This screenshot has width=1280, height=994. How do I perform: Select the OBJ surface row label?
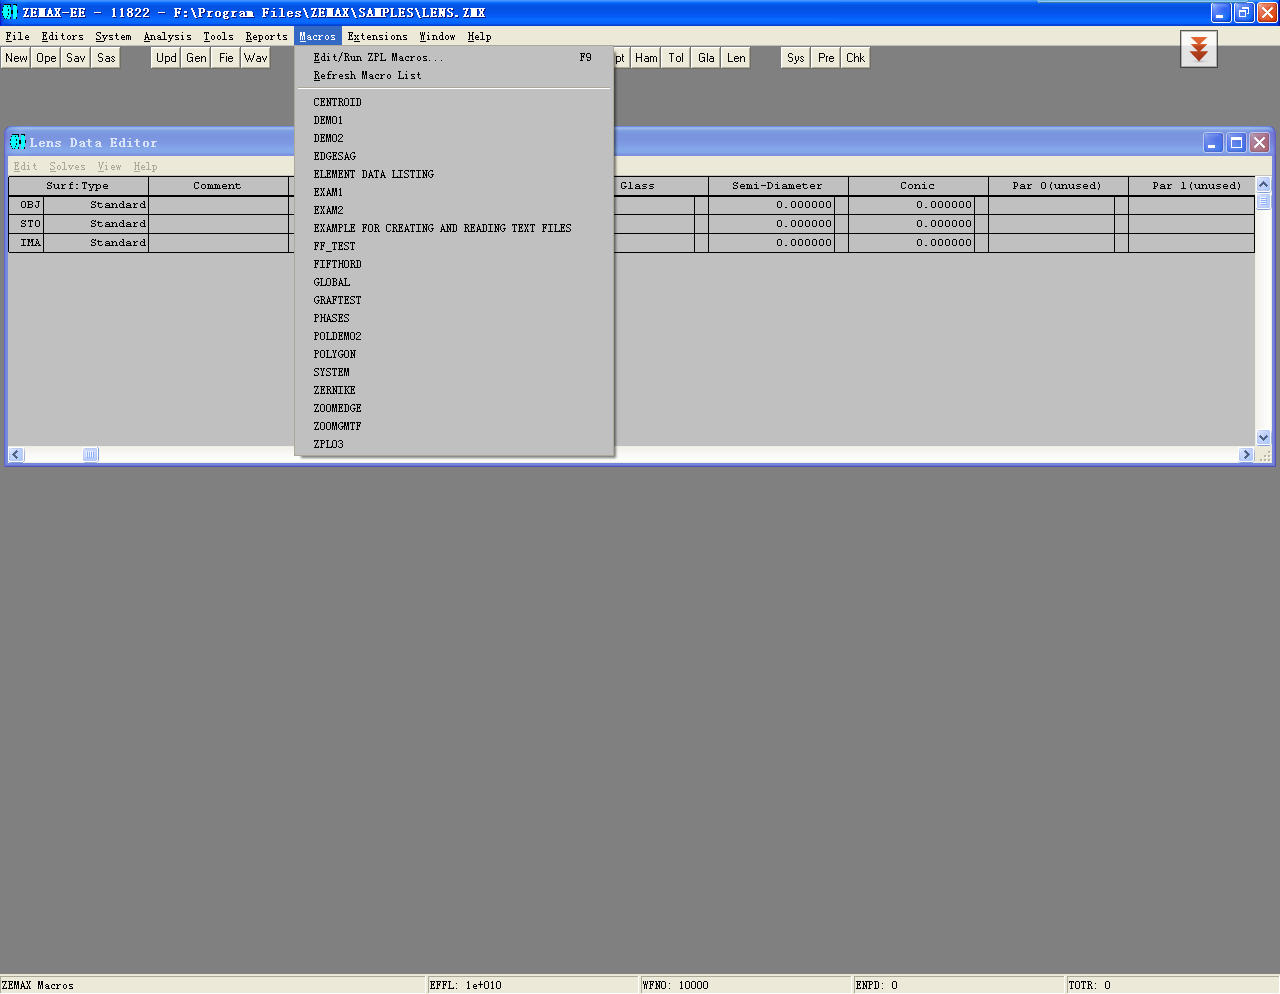27,205
